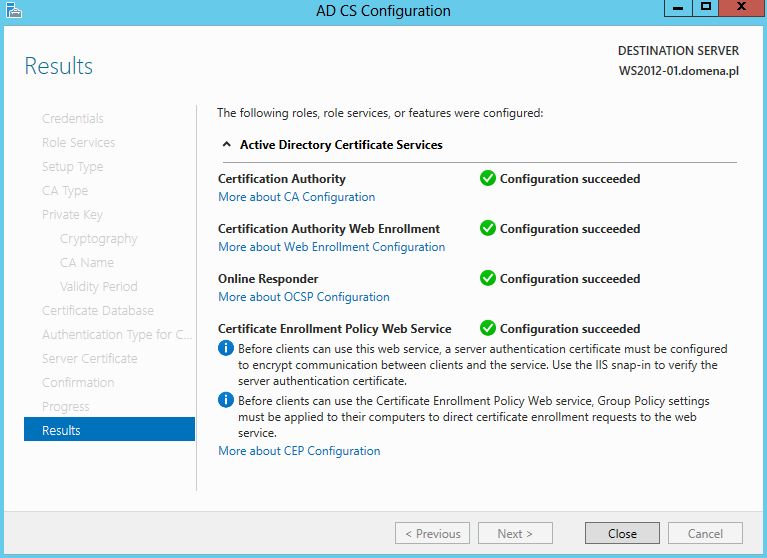Click the green checkmark for Web Enrollment
767x558 pixels.
click(x=488, y=228)
